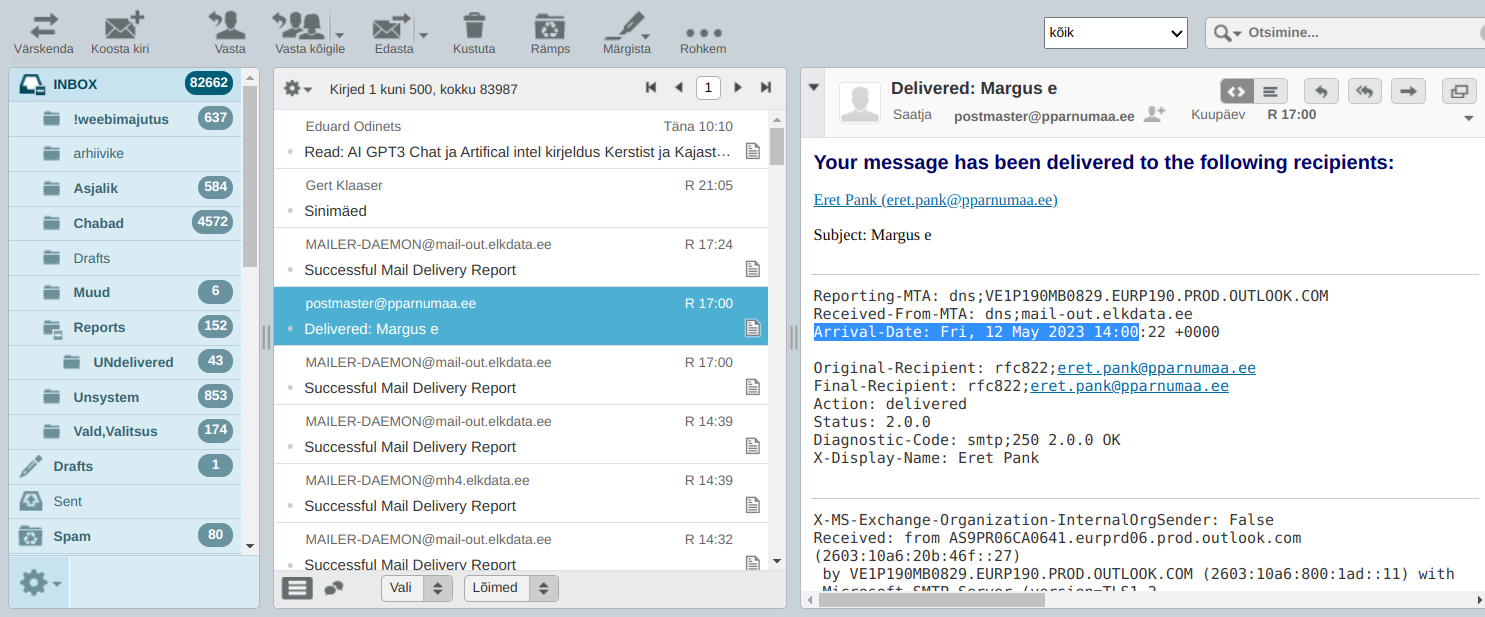This screenshot has width=1485, height=617.
Task: Open the Märgista marking menu
Action: (x=627, y=33)
